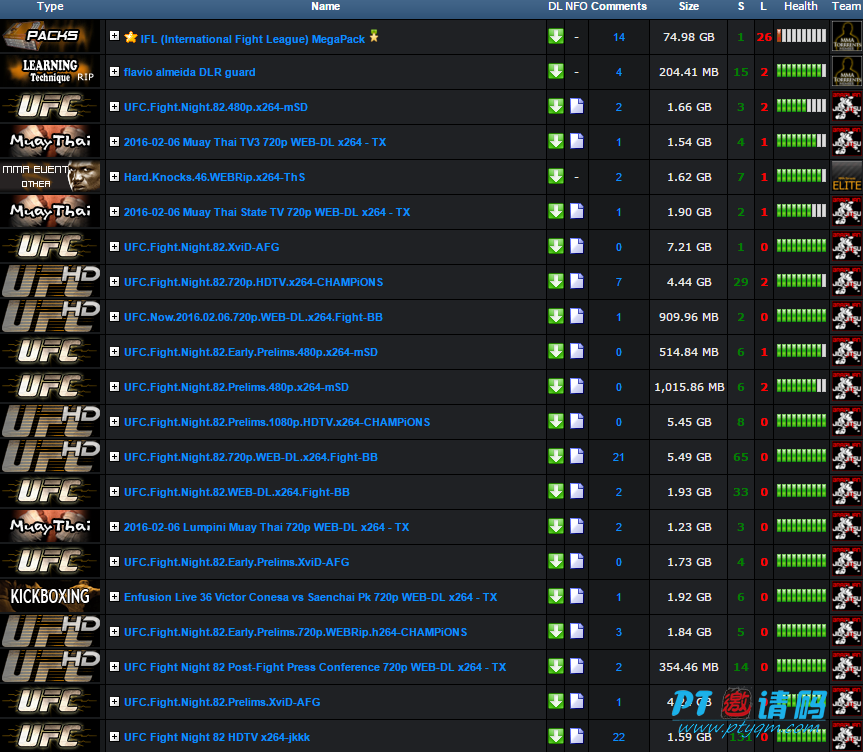The width and height of the screenshot is (863, 752).
Task: View NFO for UFC.Fight.Night.82.WEB-DL.x264.Fight-BB
Action: click(576, 491)
